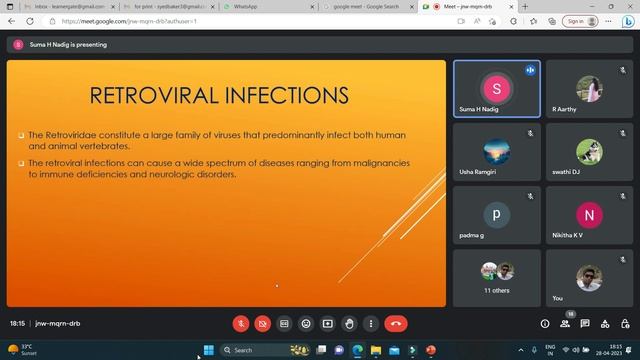Select Nikitha K V participant tile
Screen dimensions: 640x360
[x=589, y=215]
